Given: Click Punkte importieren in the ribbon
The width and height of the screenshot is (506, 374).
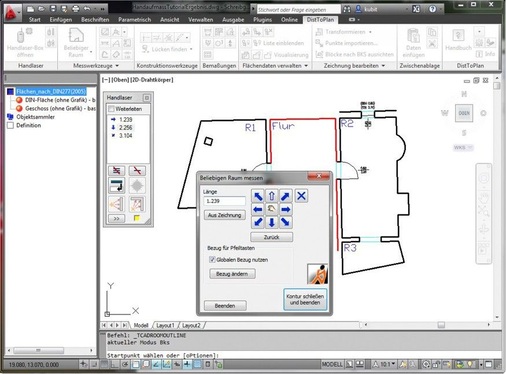Looking at the screenshot, I should (x=347, y=43).
